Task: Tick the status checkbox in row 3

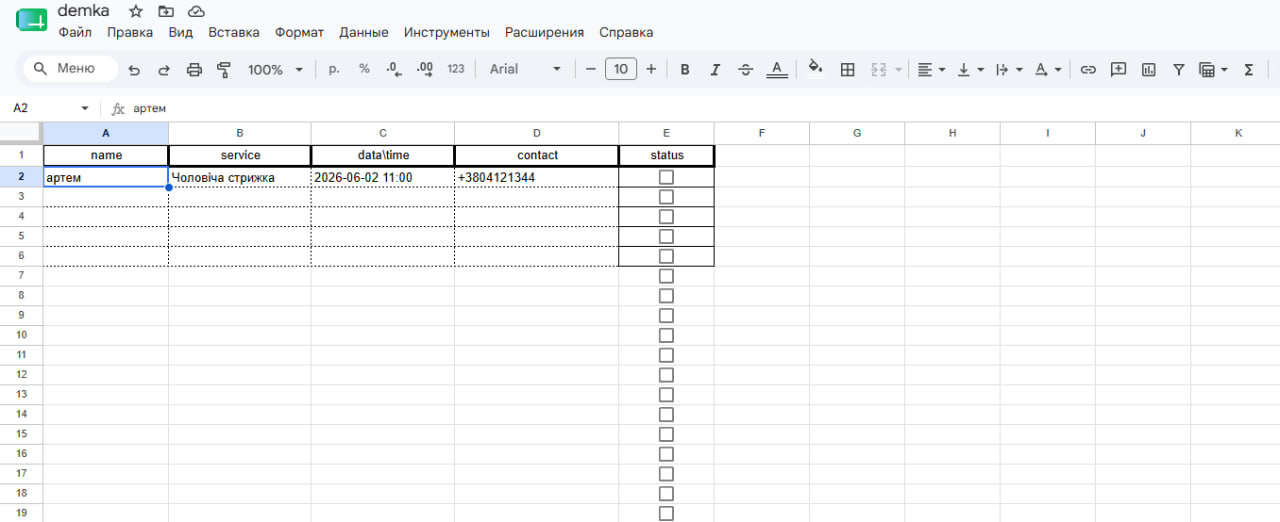Action: coord(666,197)
